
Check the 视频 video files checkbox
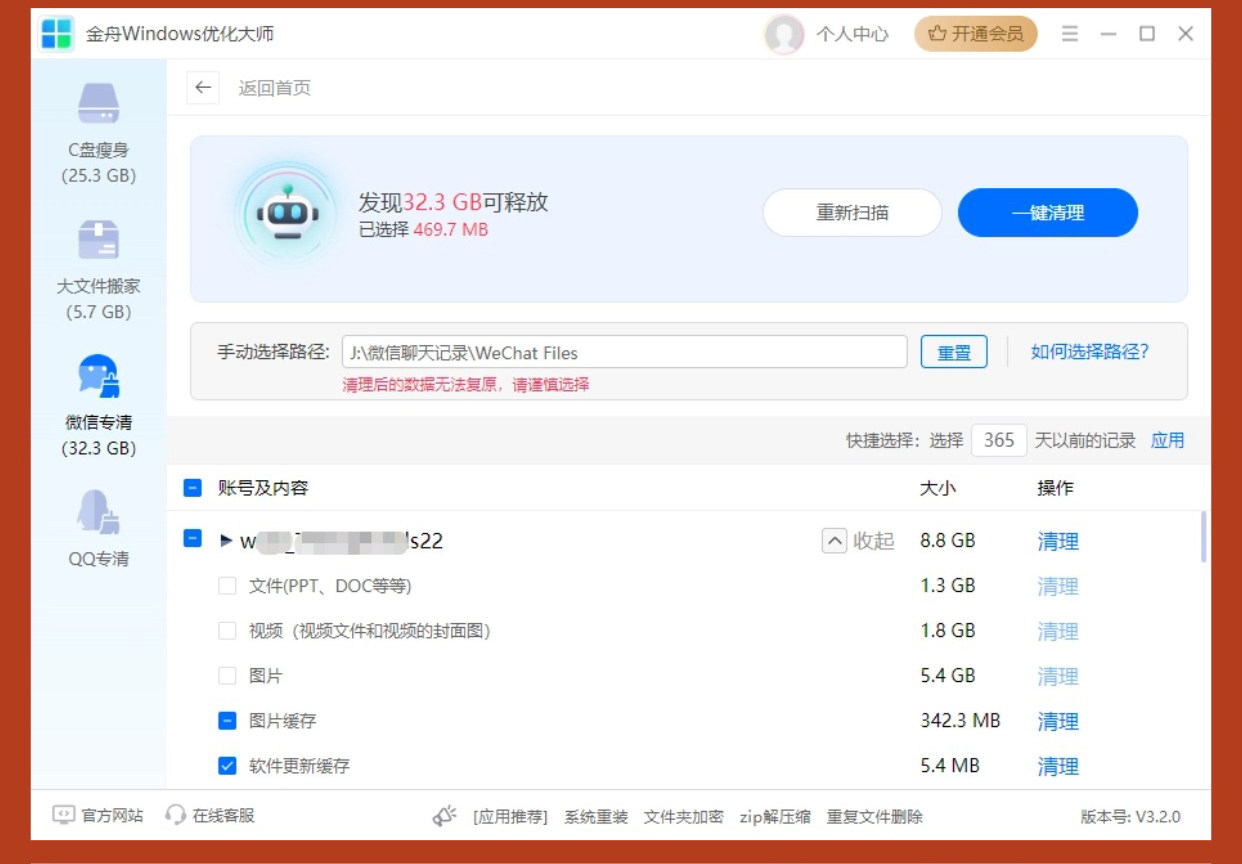tap(227, 631)
